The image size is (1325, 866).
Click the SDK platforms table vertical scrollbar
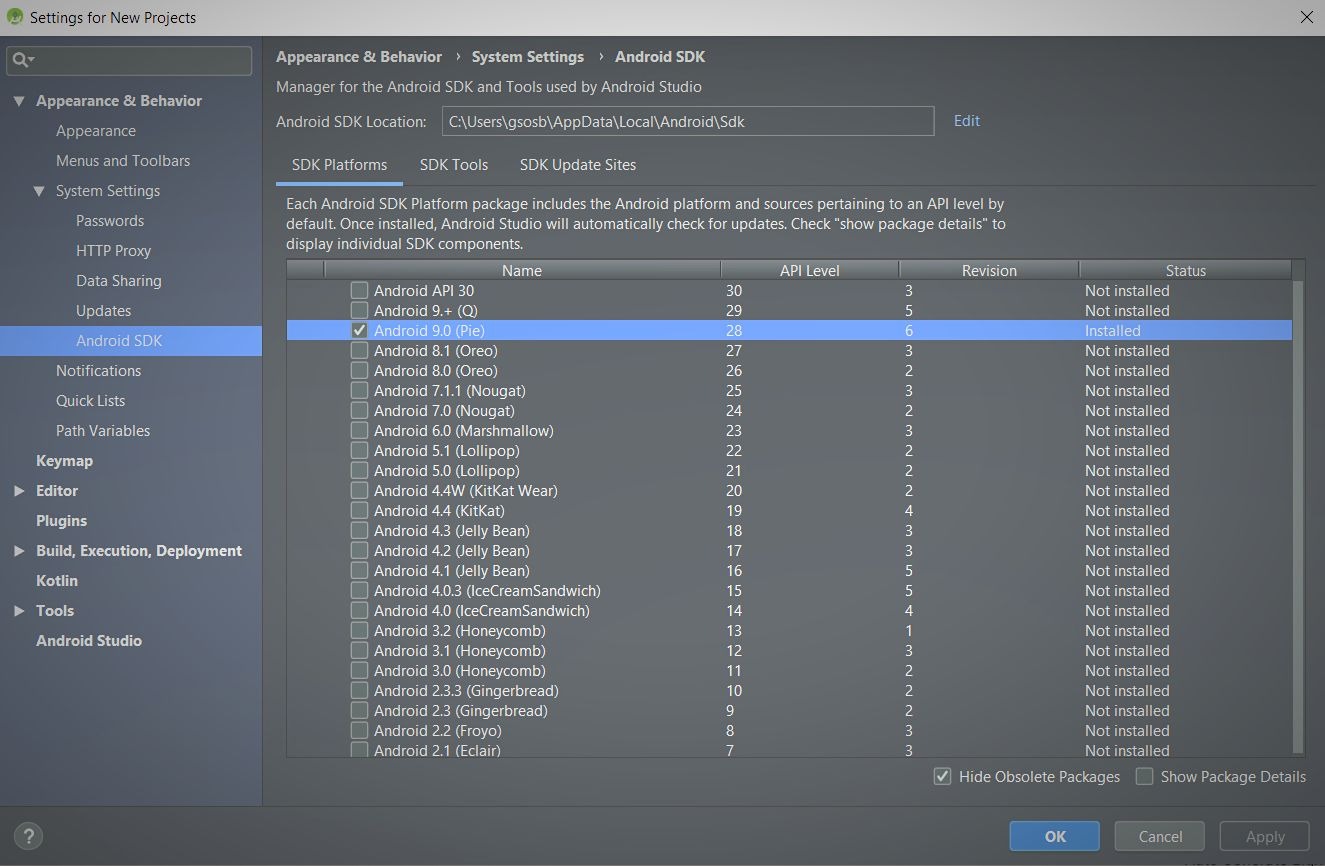tap(1298, 517)
